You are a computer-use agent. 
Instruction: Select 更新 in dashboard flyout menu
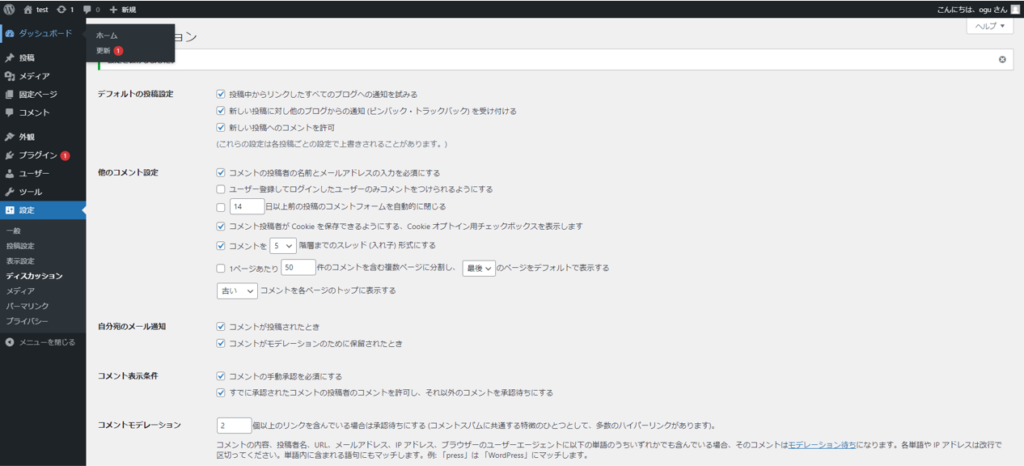[x=103, y=50]
